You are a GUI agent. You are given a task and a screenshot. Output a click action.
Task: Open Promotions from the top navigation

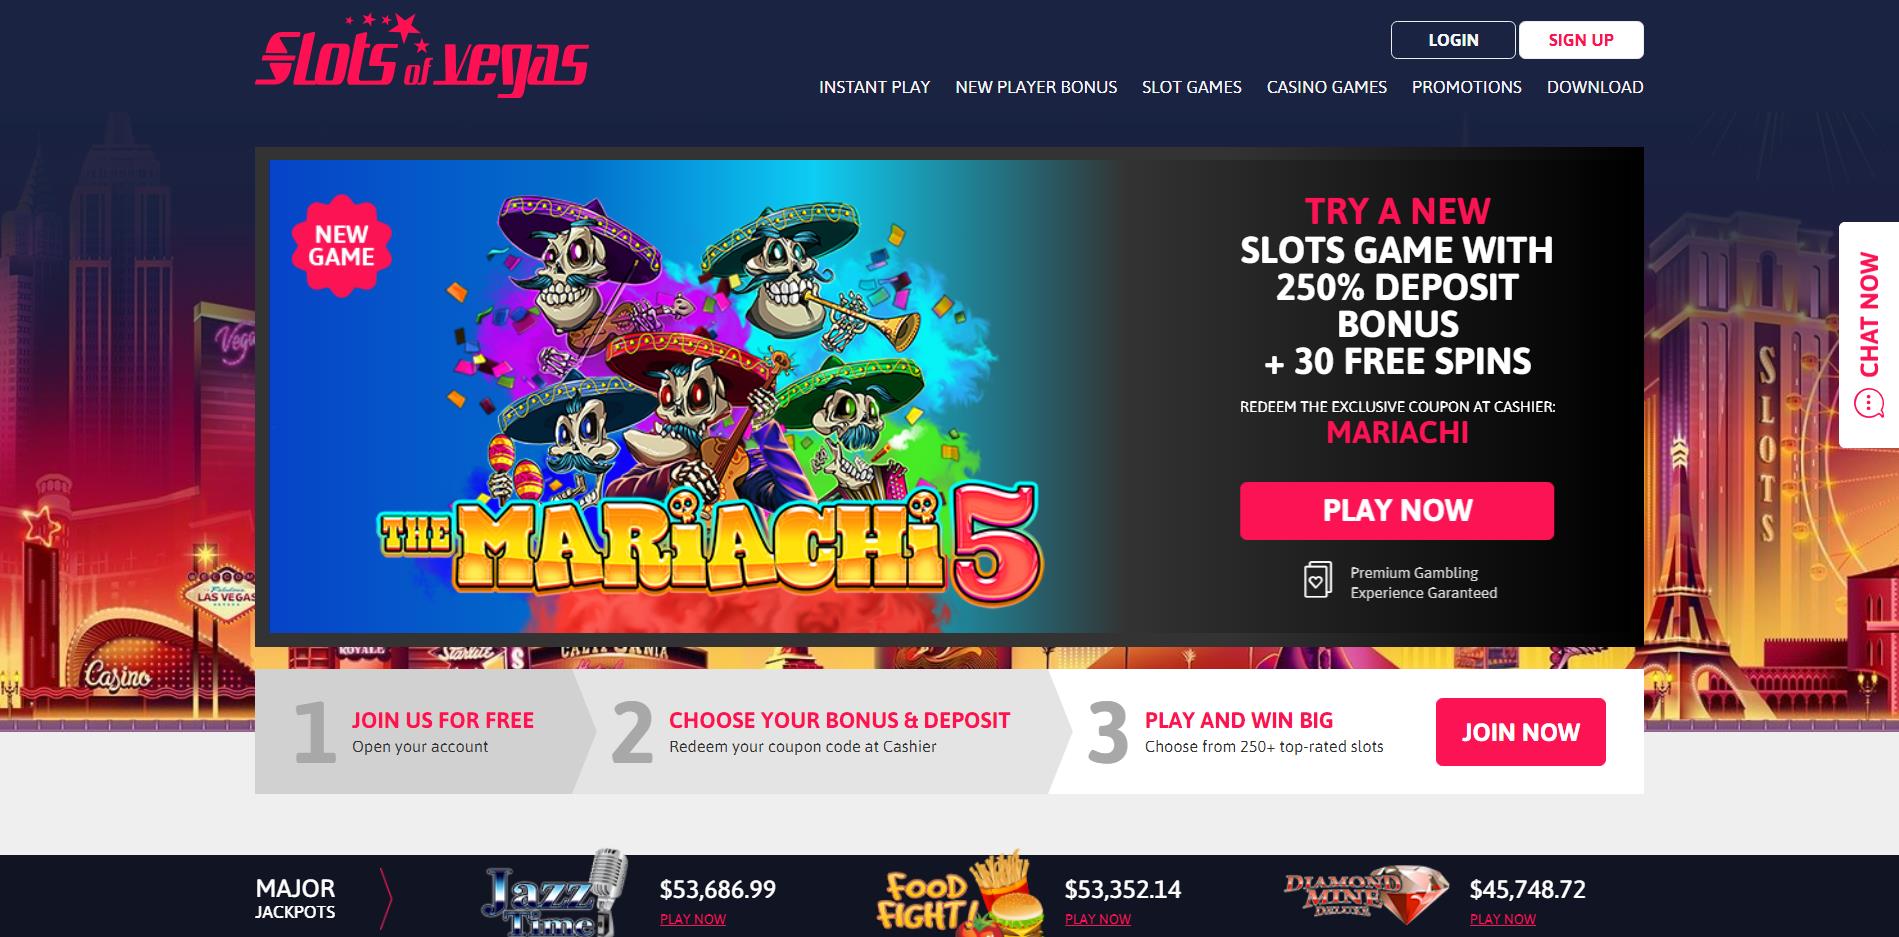[1467, 87]
